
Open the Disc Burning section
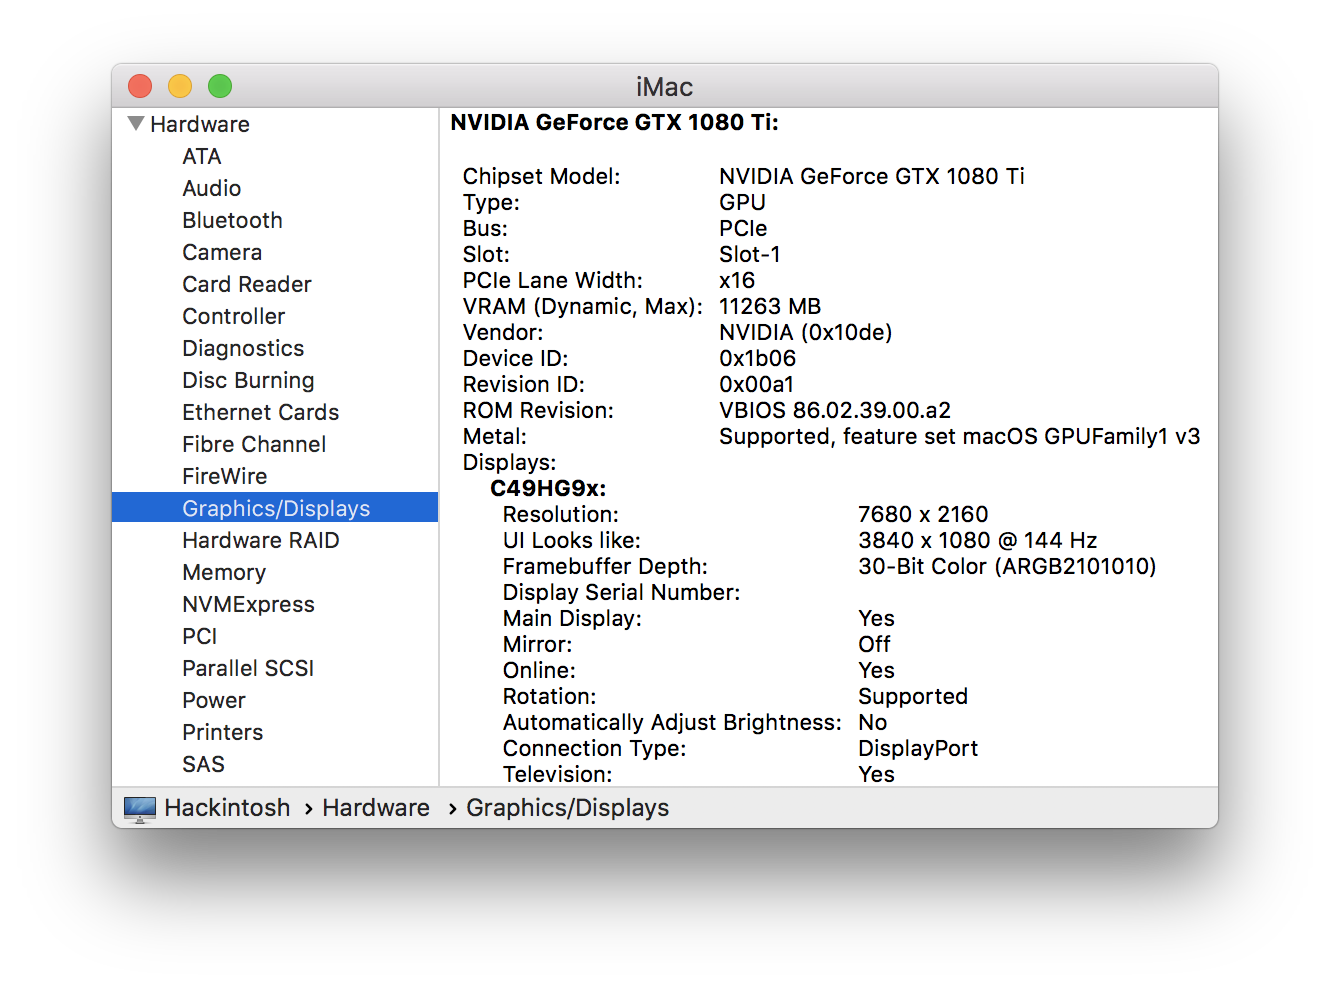point(248,380)
